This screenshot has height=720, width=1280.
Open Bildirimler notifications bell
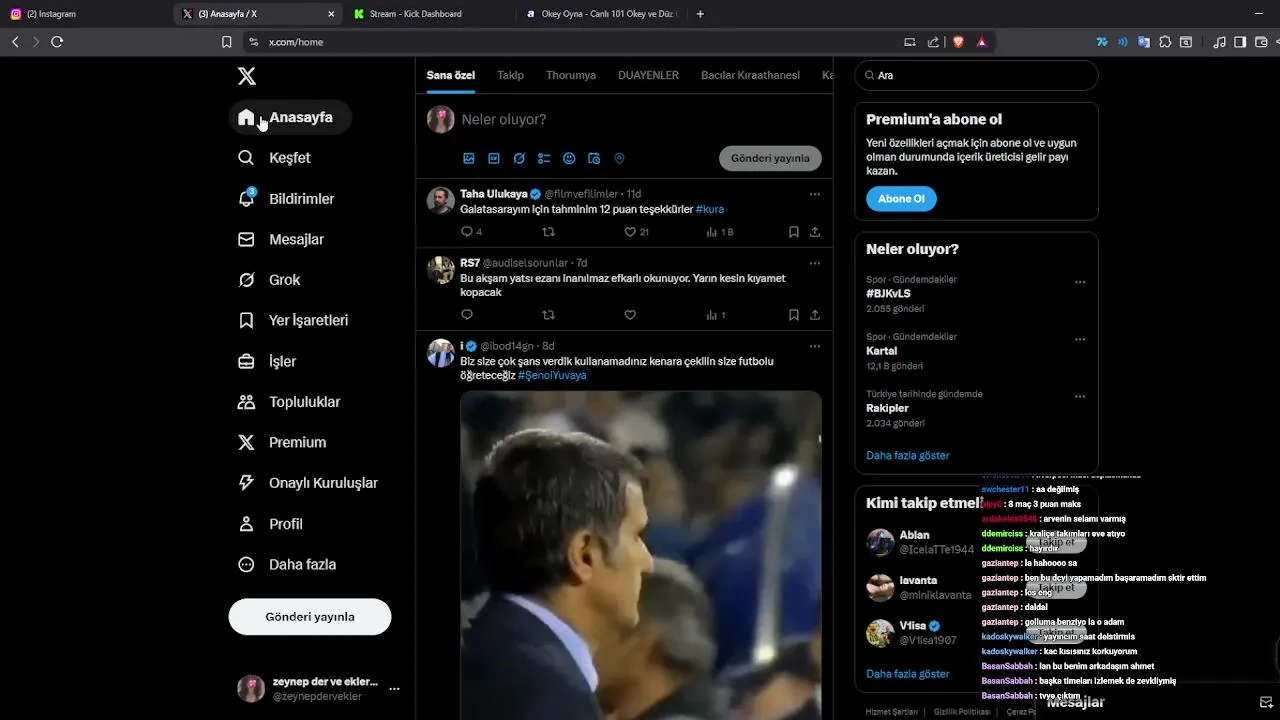[x=285, y=199]
